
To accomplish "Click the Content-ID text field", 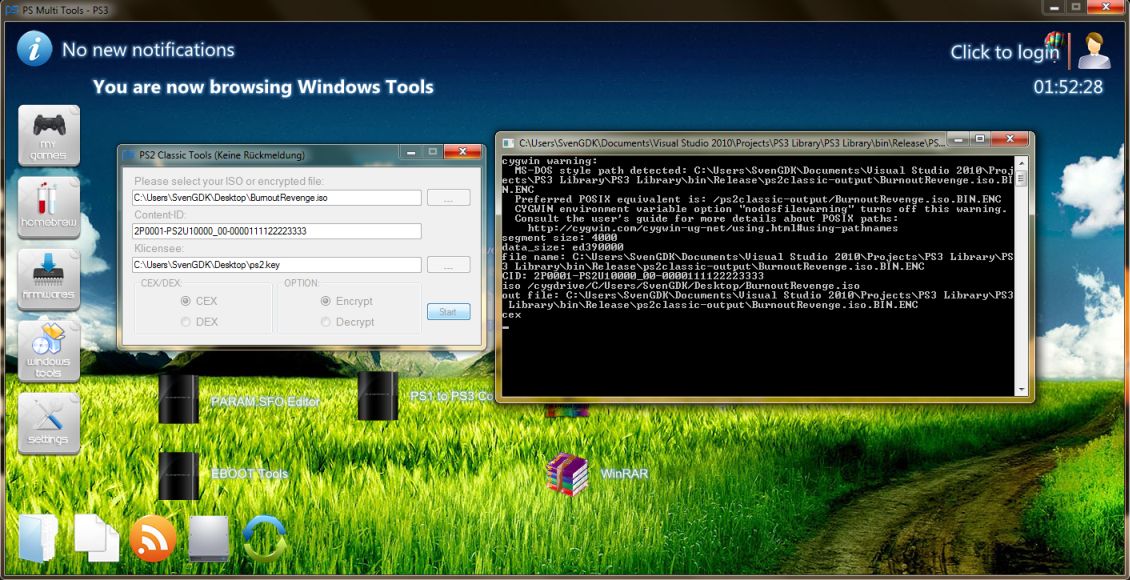I will pos(276,231).
